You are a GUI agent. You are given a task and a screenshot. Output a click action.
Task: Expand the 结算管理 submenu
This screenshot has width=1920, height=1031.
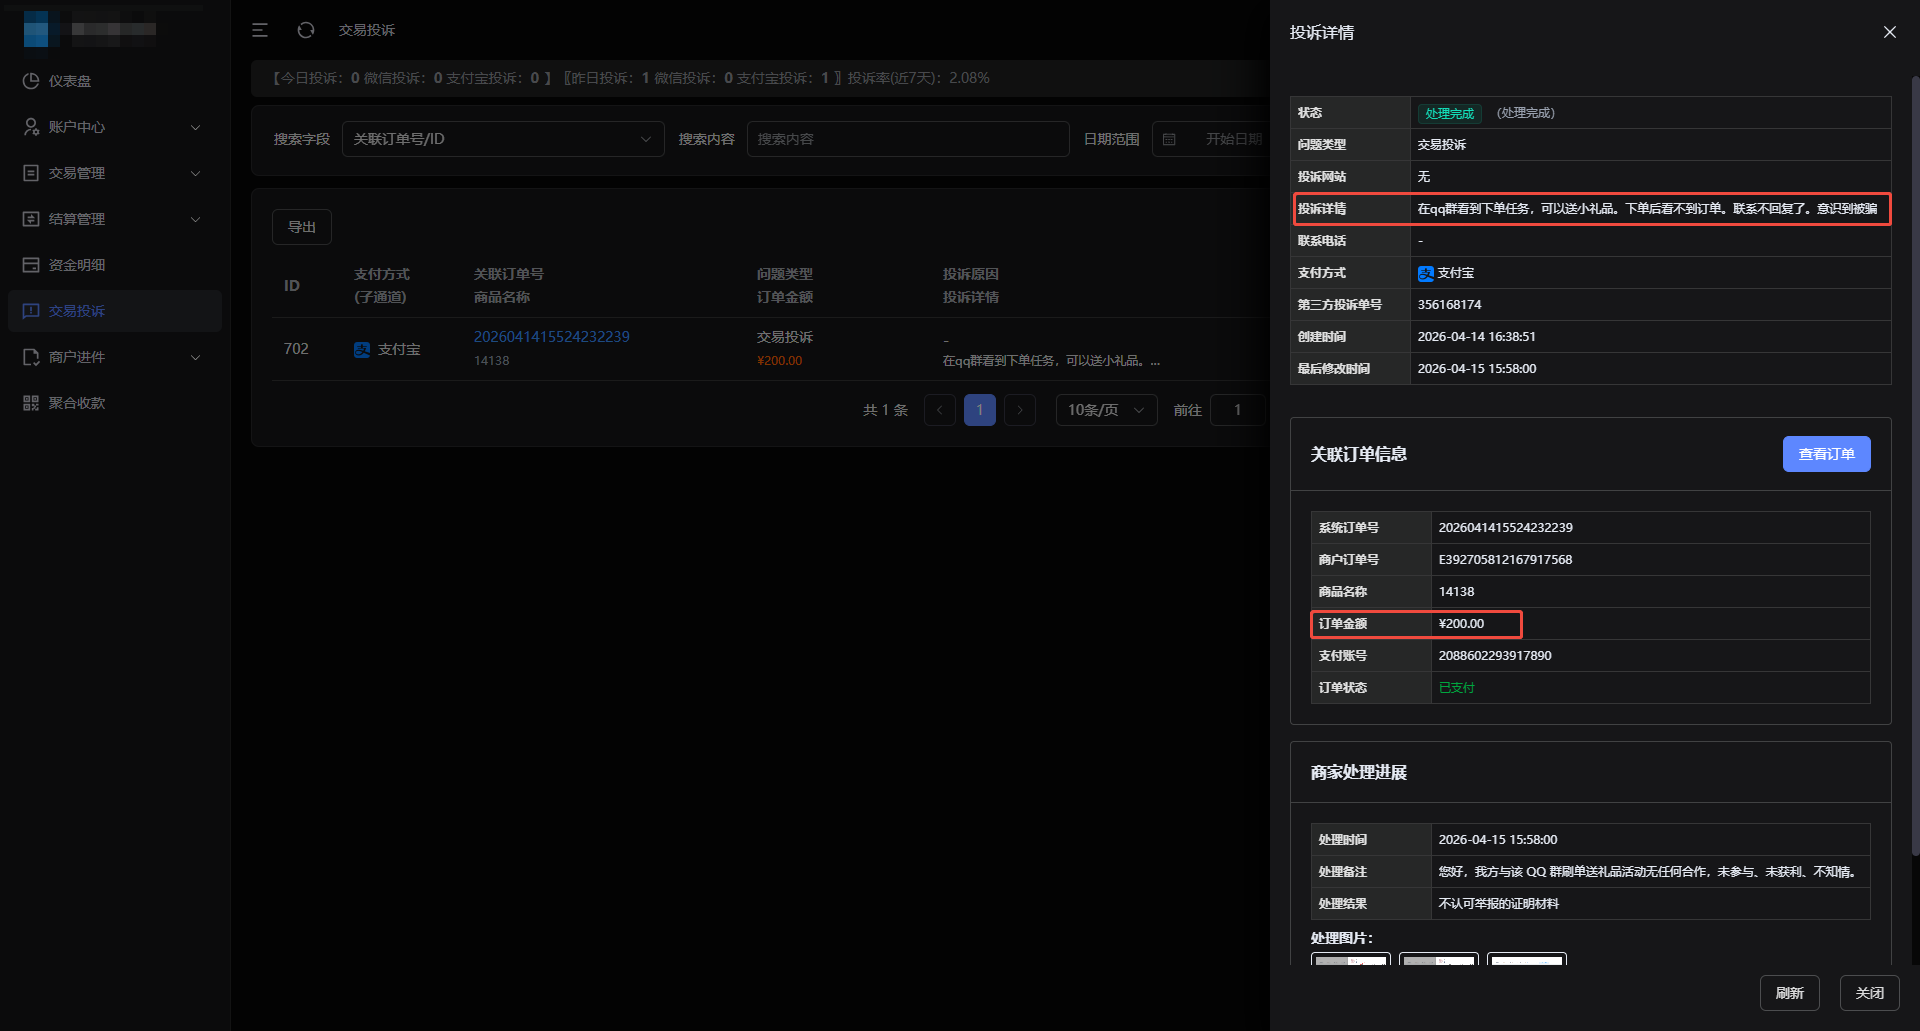click(114, 219)
